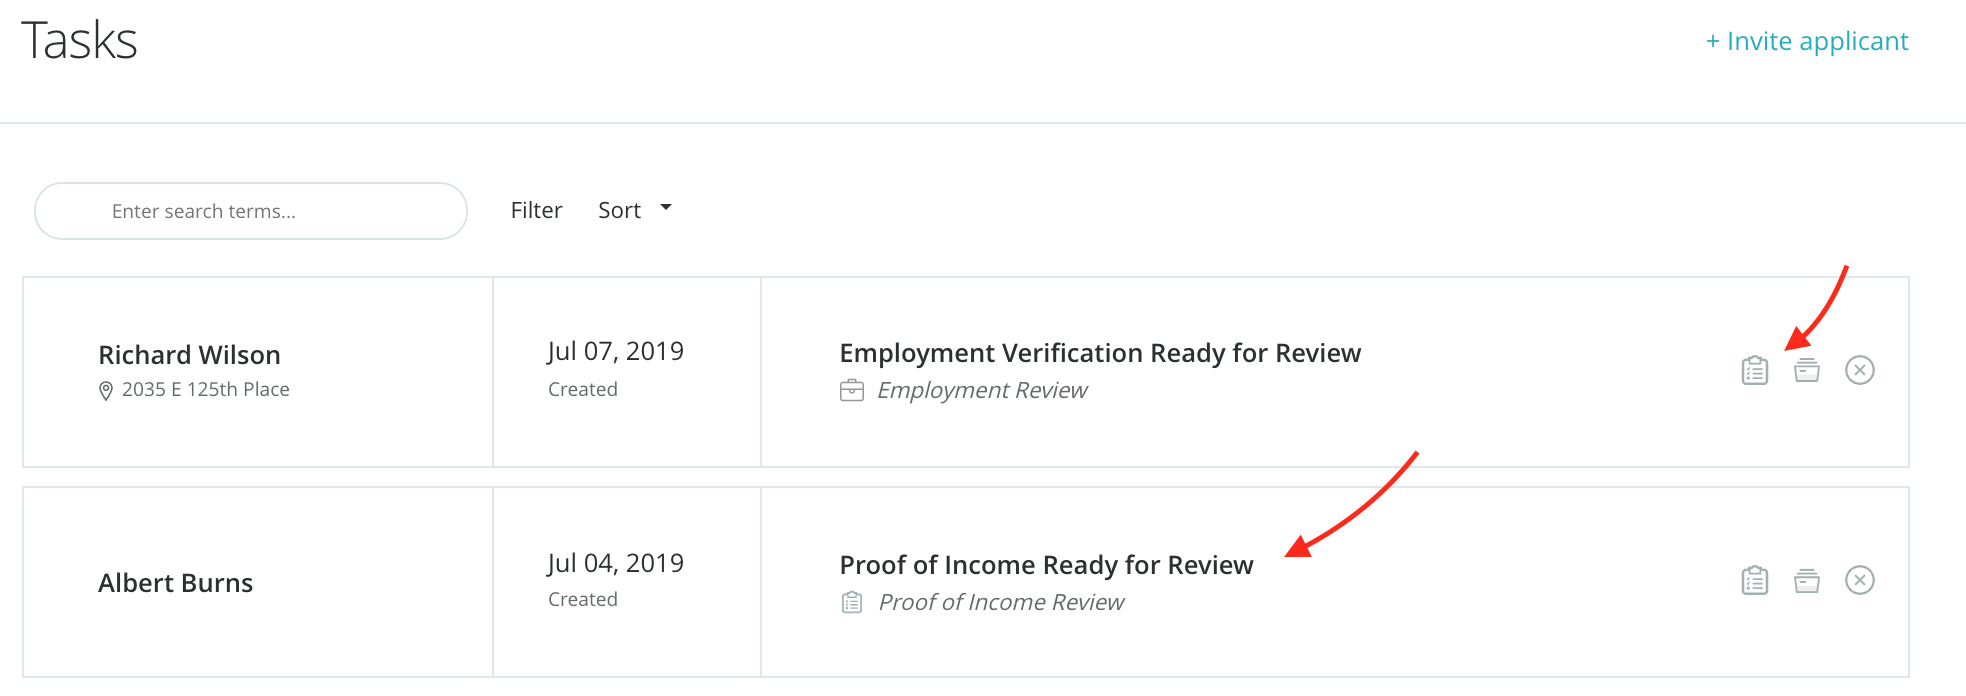Image resolution: width=1966 pixels, height=696 pixels.
Task: Open Proof of Income Ready for Review task
Action: (1046, 565)
